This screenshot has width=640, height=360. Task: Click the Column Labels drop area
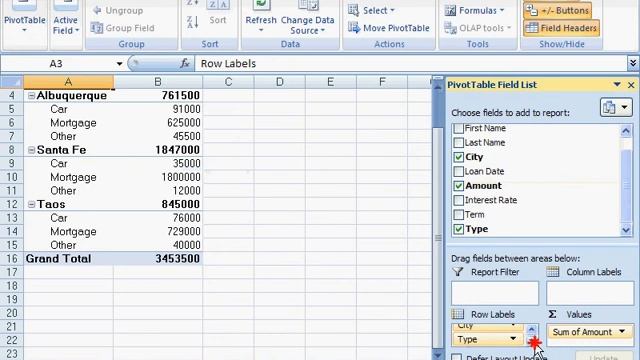point(590,293)
